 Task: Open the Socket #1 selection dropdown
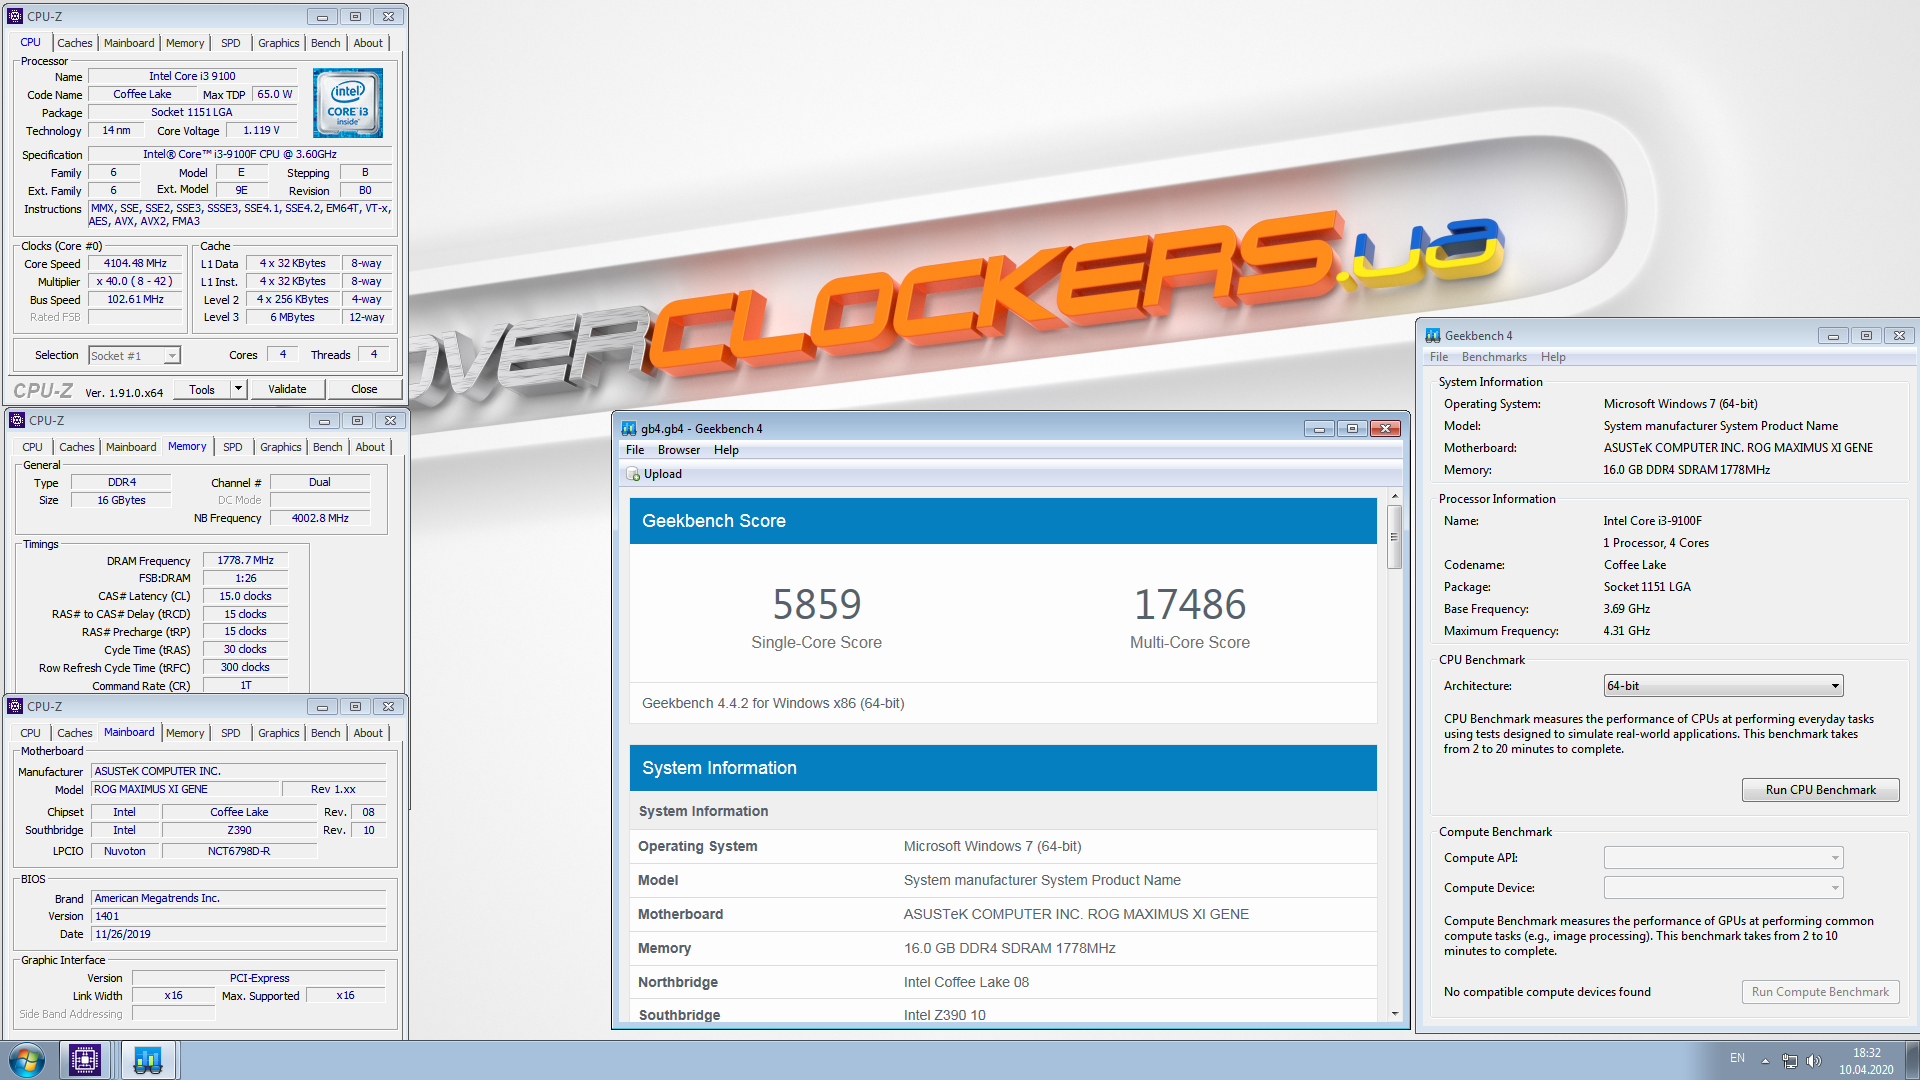pos(172,355)
